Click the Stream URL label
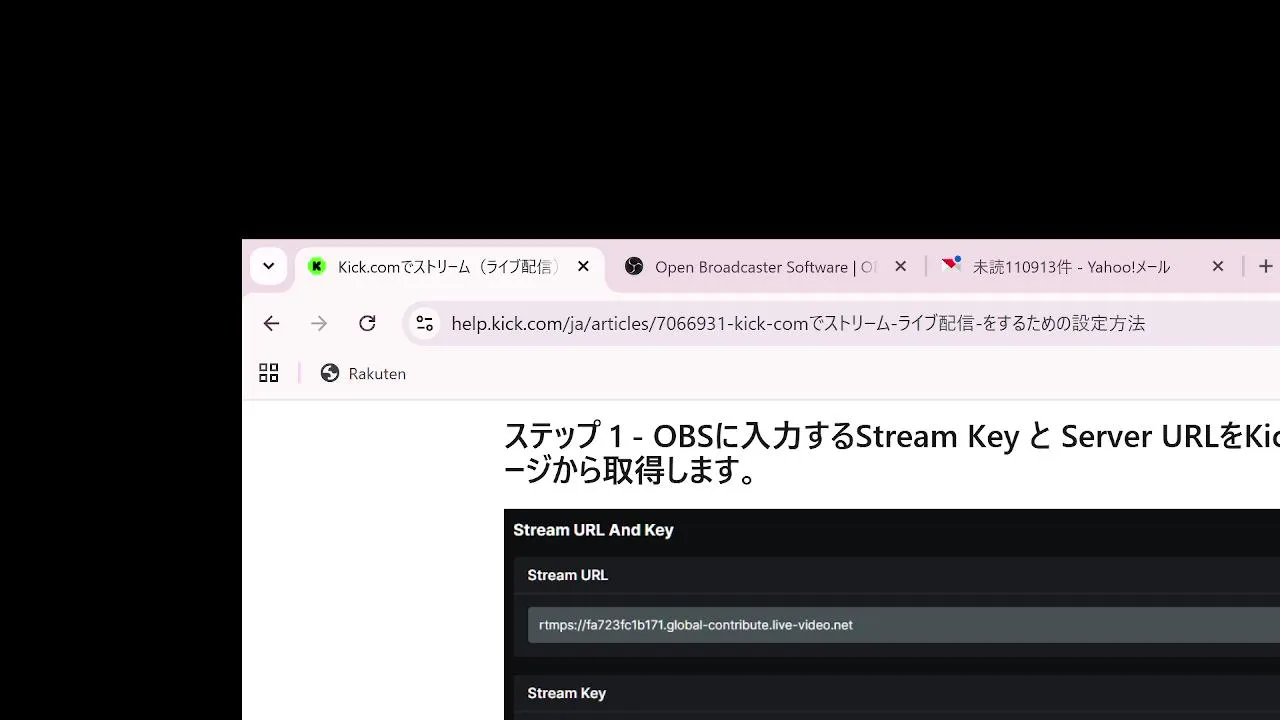This screenshot has height=720, width=1280. (x=567, y=575)
